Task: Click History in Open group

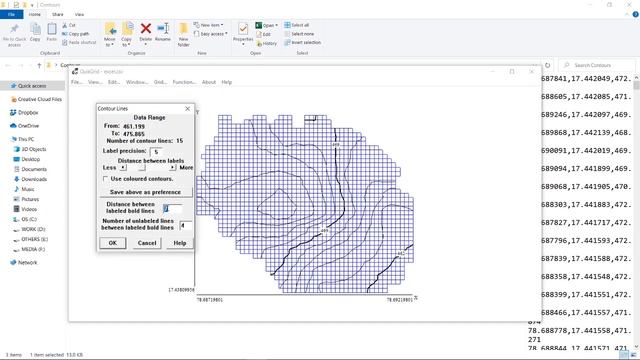Action: 266,43
